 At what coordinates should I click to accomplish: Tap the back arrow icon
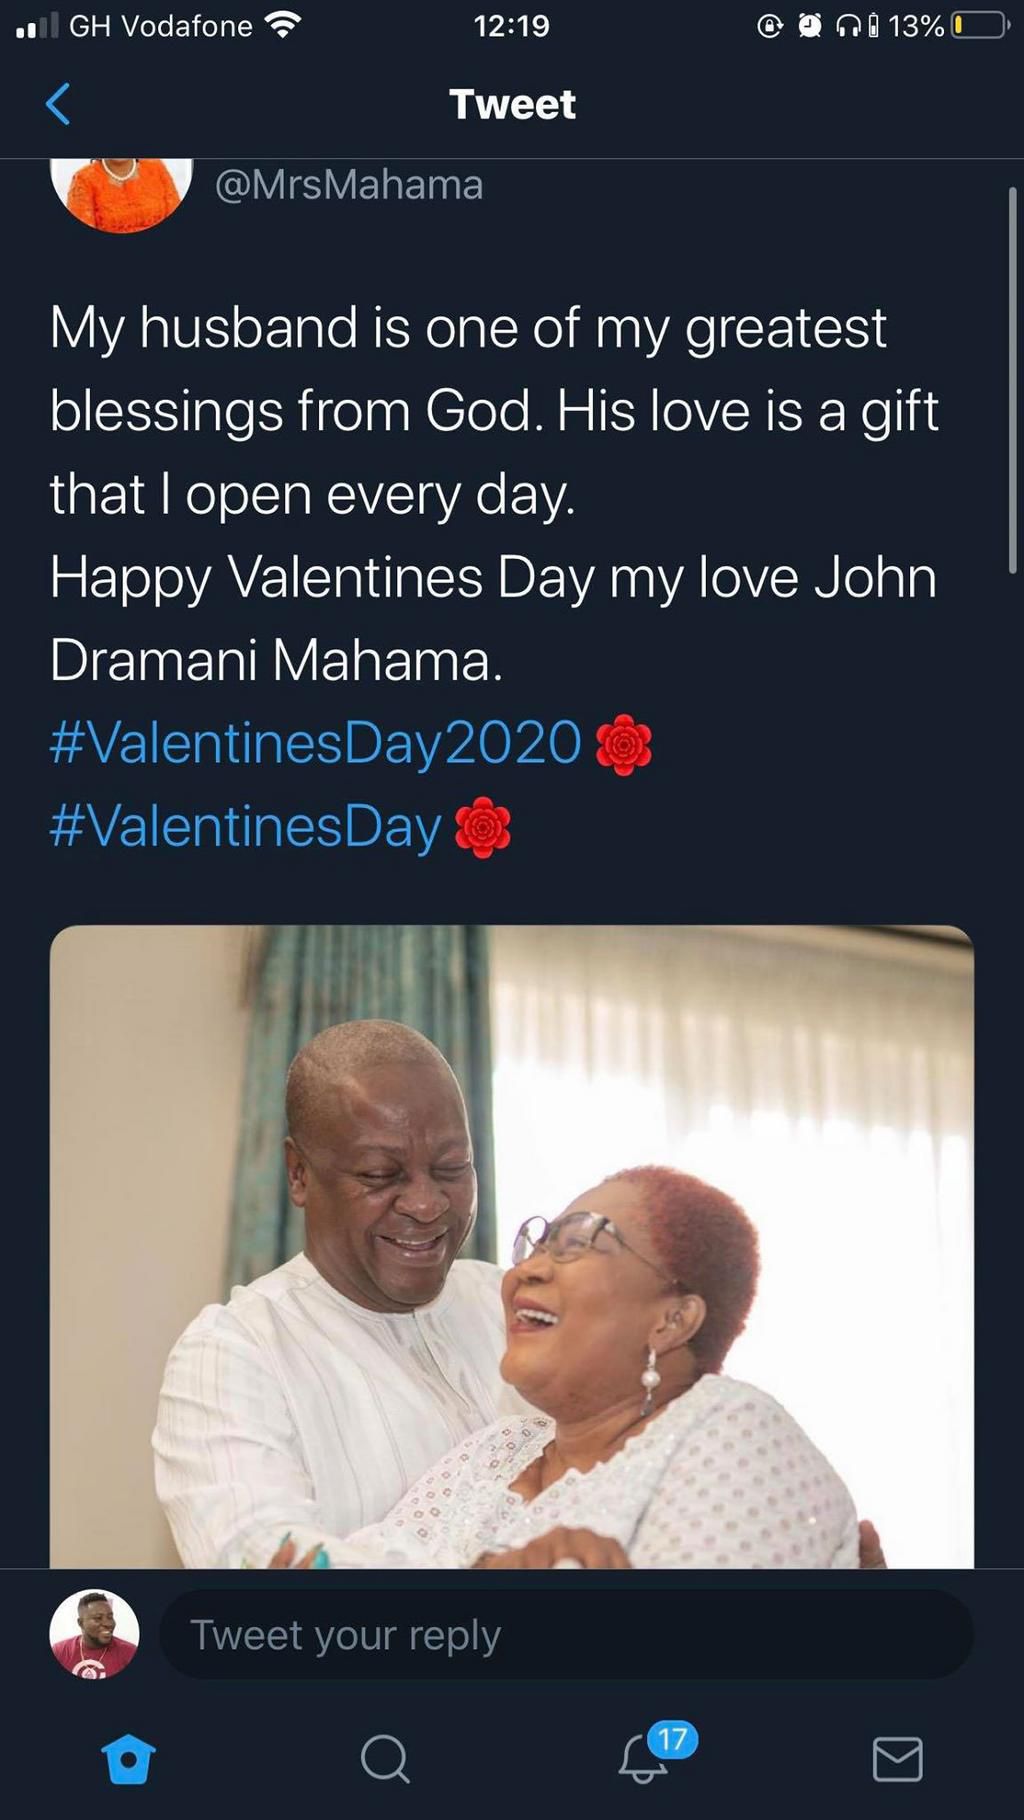(58, 104)
